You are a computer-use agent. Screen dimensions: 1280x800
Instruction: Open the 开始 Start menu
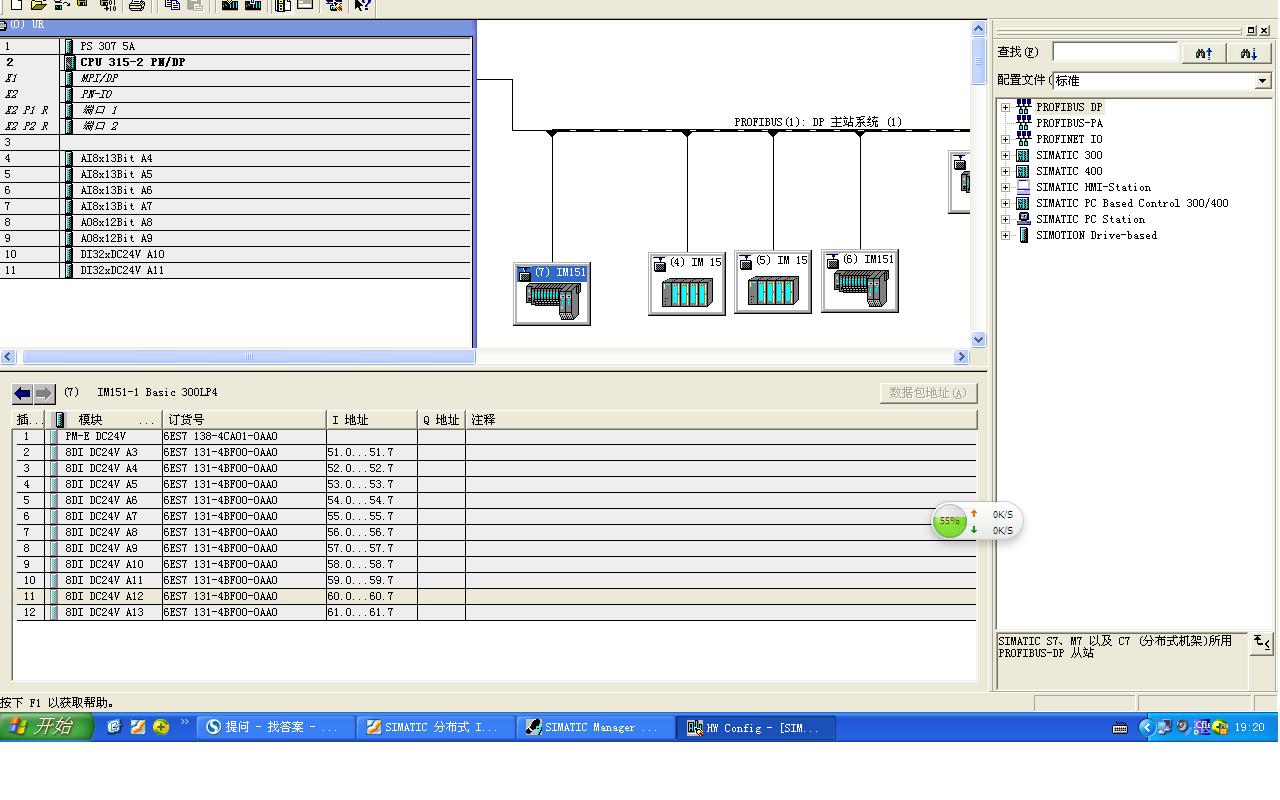point(46,727)
